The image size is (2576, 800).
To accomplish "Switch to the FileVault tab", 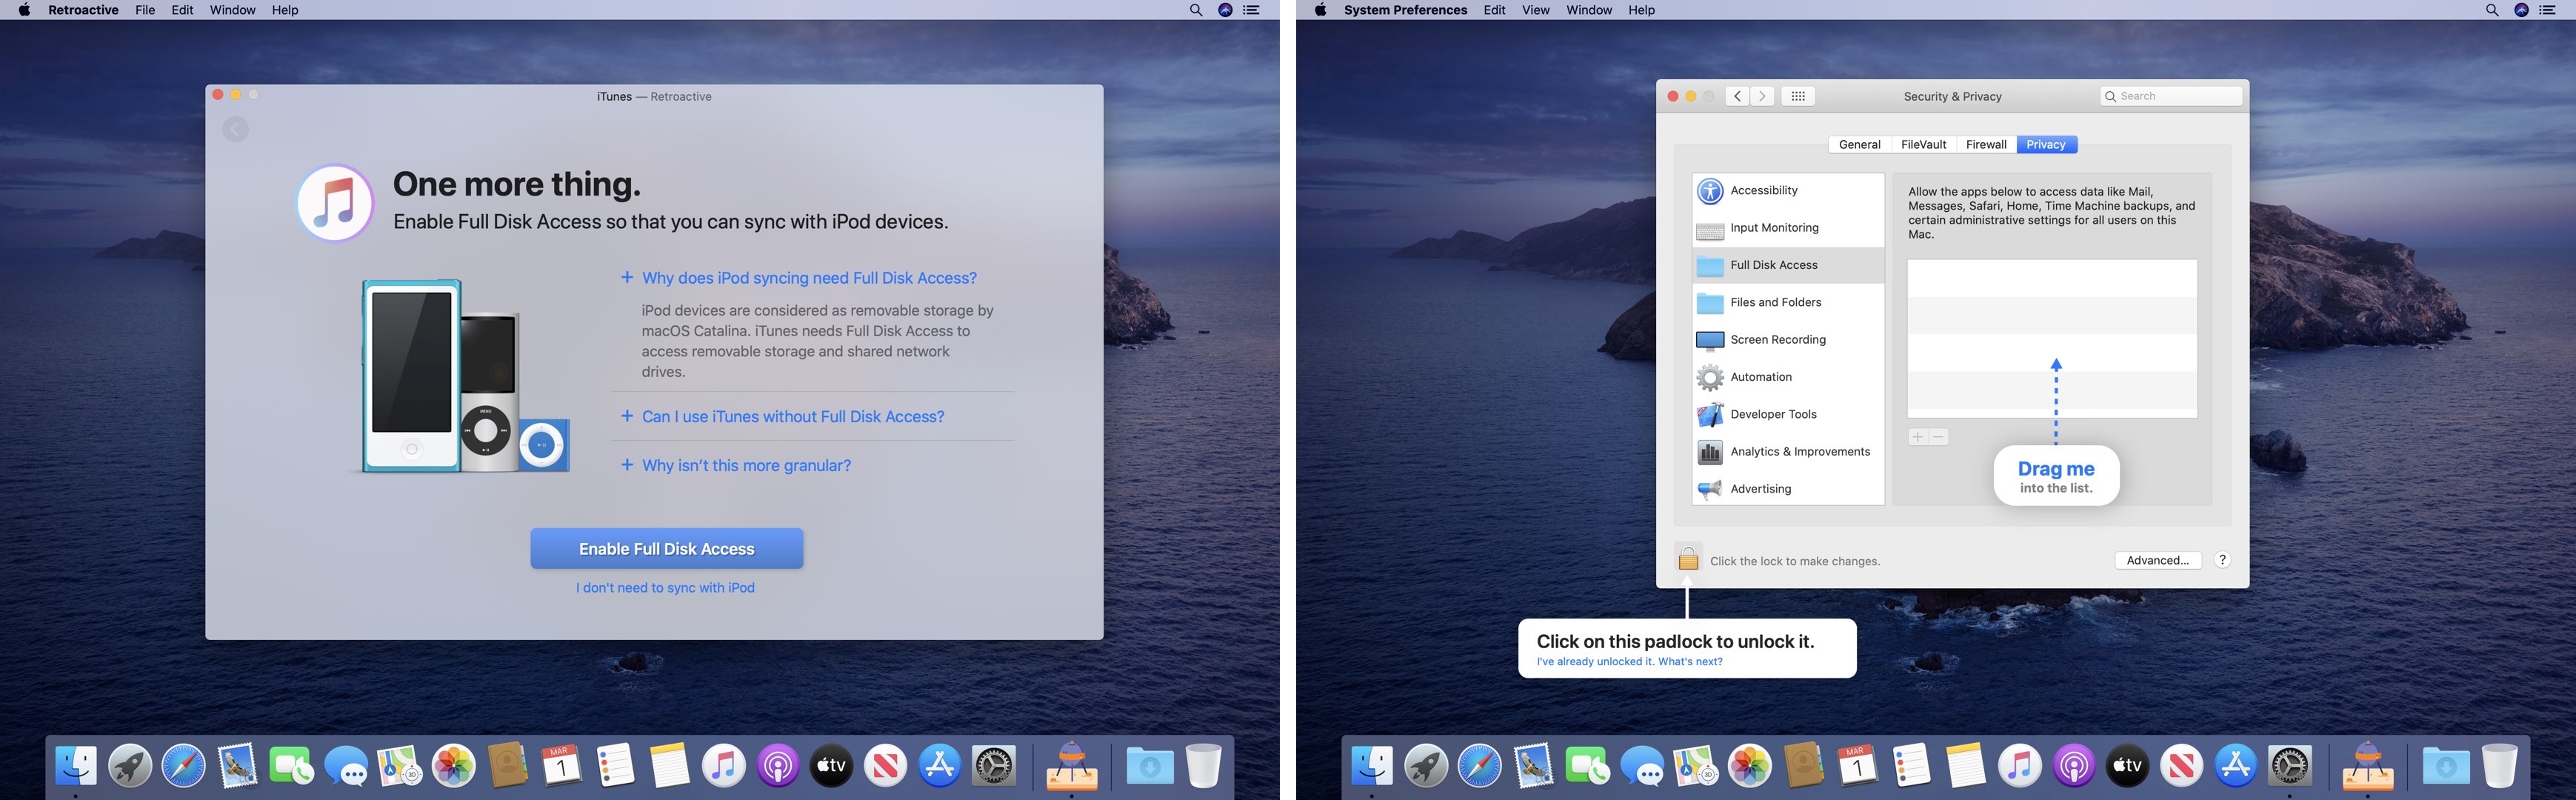I will (1923, 145).
